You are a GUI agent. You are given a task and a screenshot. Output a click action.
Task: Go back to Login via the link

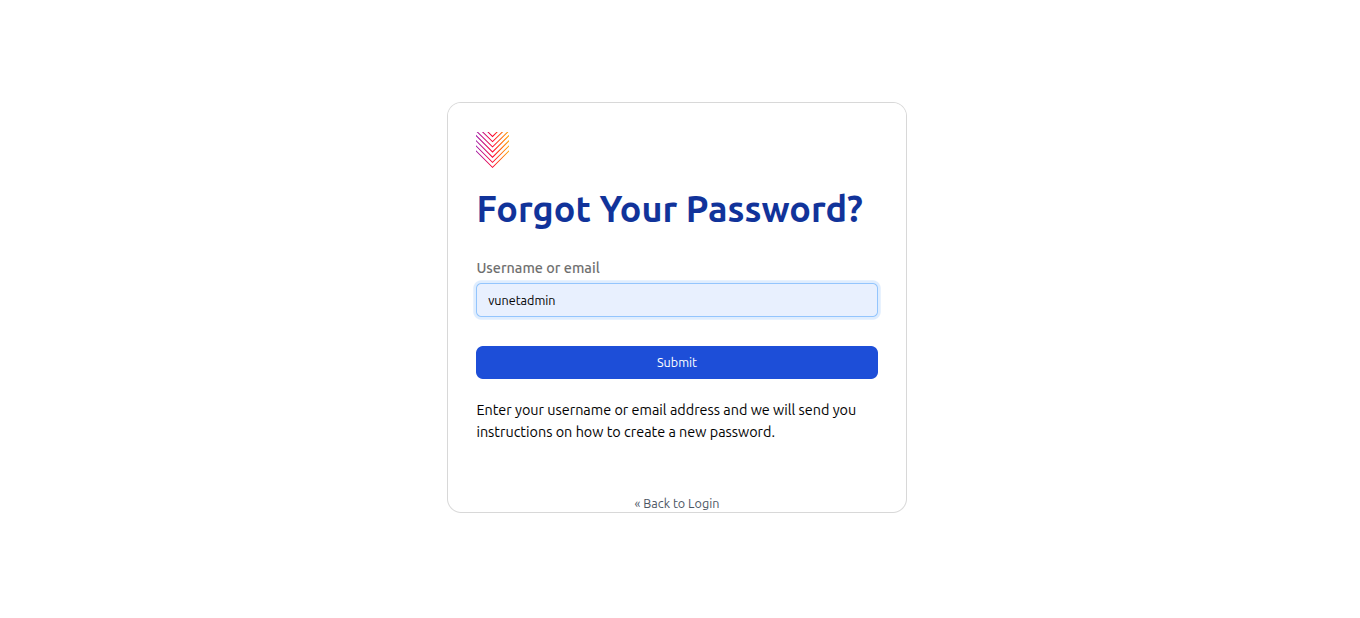(677, 503)
